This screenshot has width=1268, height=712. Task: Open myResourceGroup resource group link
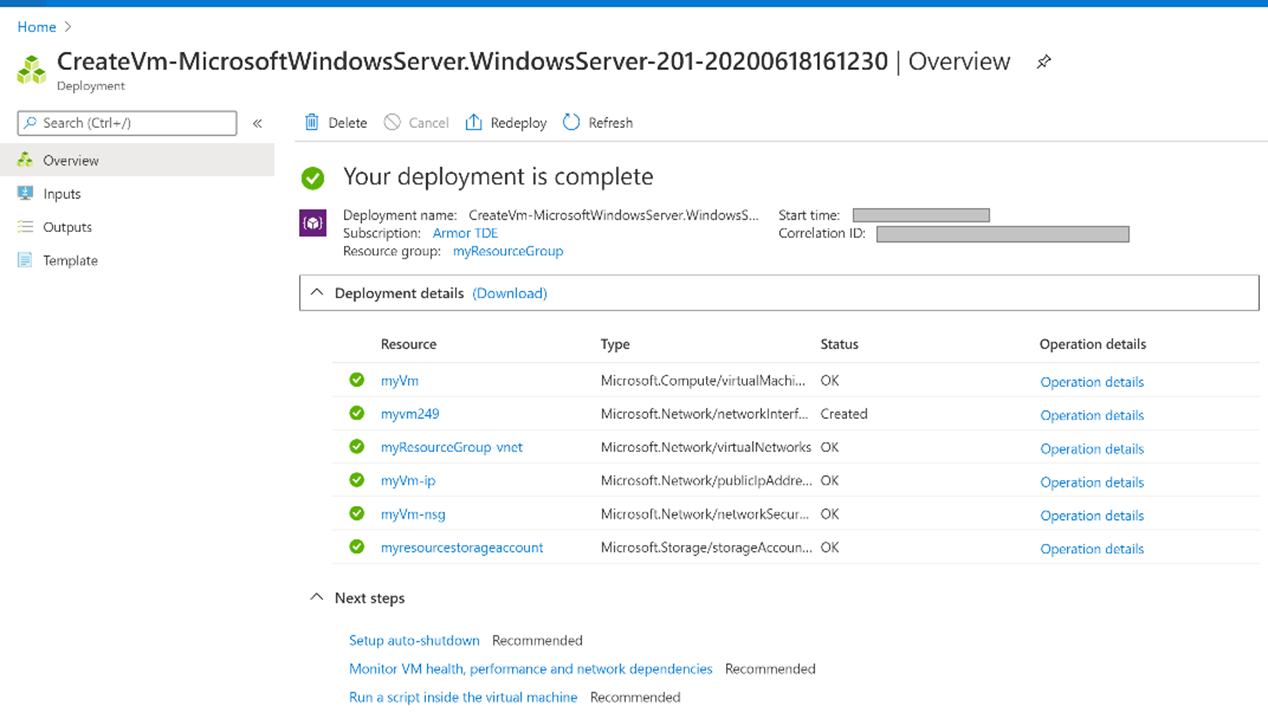[508, 251]
